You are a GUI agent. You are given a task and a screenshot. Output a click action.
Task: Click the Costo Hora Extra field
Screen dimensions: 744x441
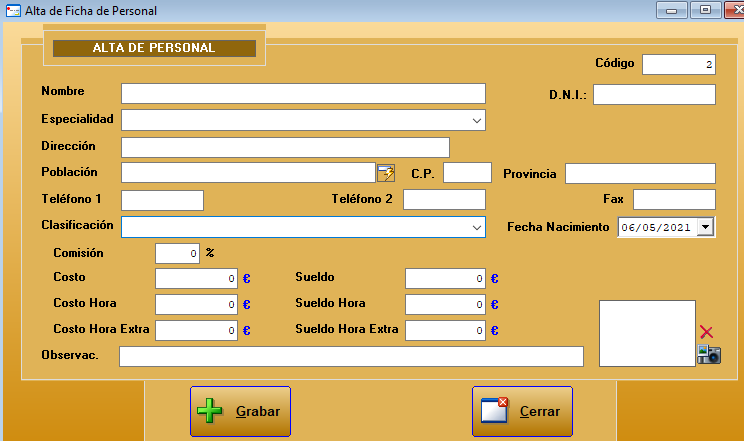[196, 330]
